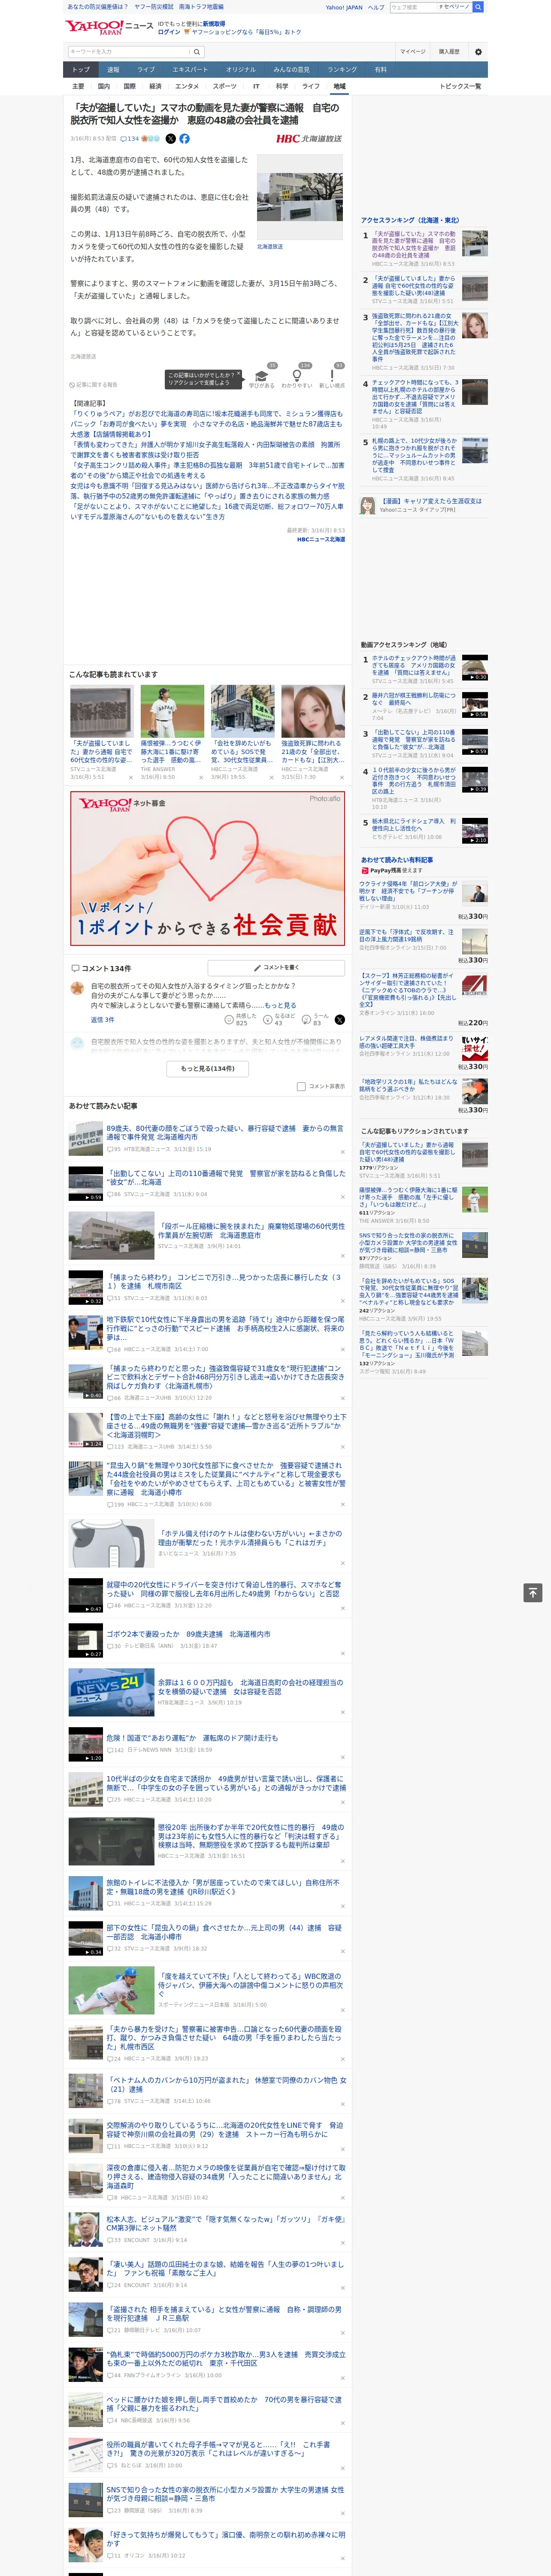
Task: Click the Yahoo! JAPAN News logo
Action: (x=109, y=27)
